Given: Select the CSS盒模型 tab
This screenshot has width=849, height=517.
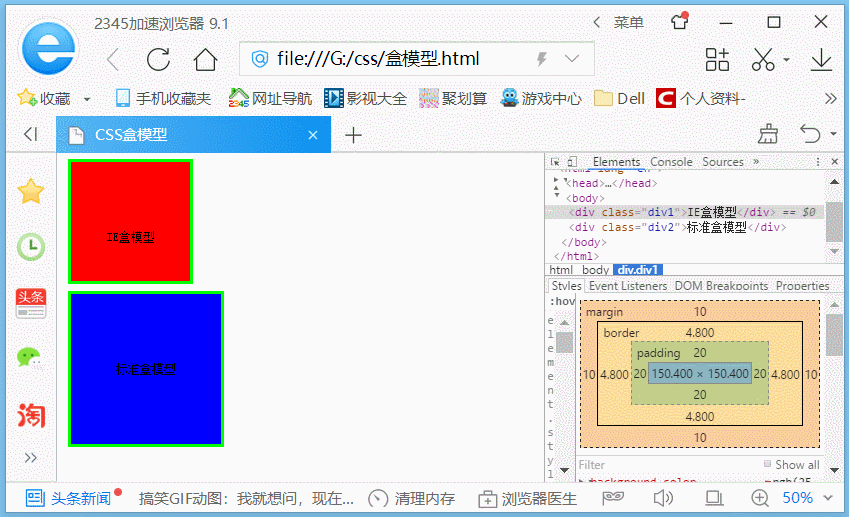Looking at the screenshot, I should (x=193, y=134).
